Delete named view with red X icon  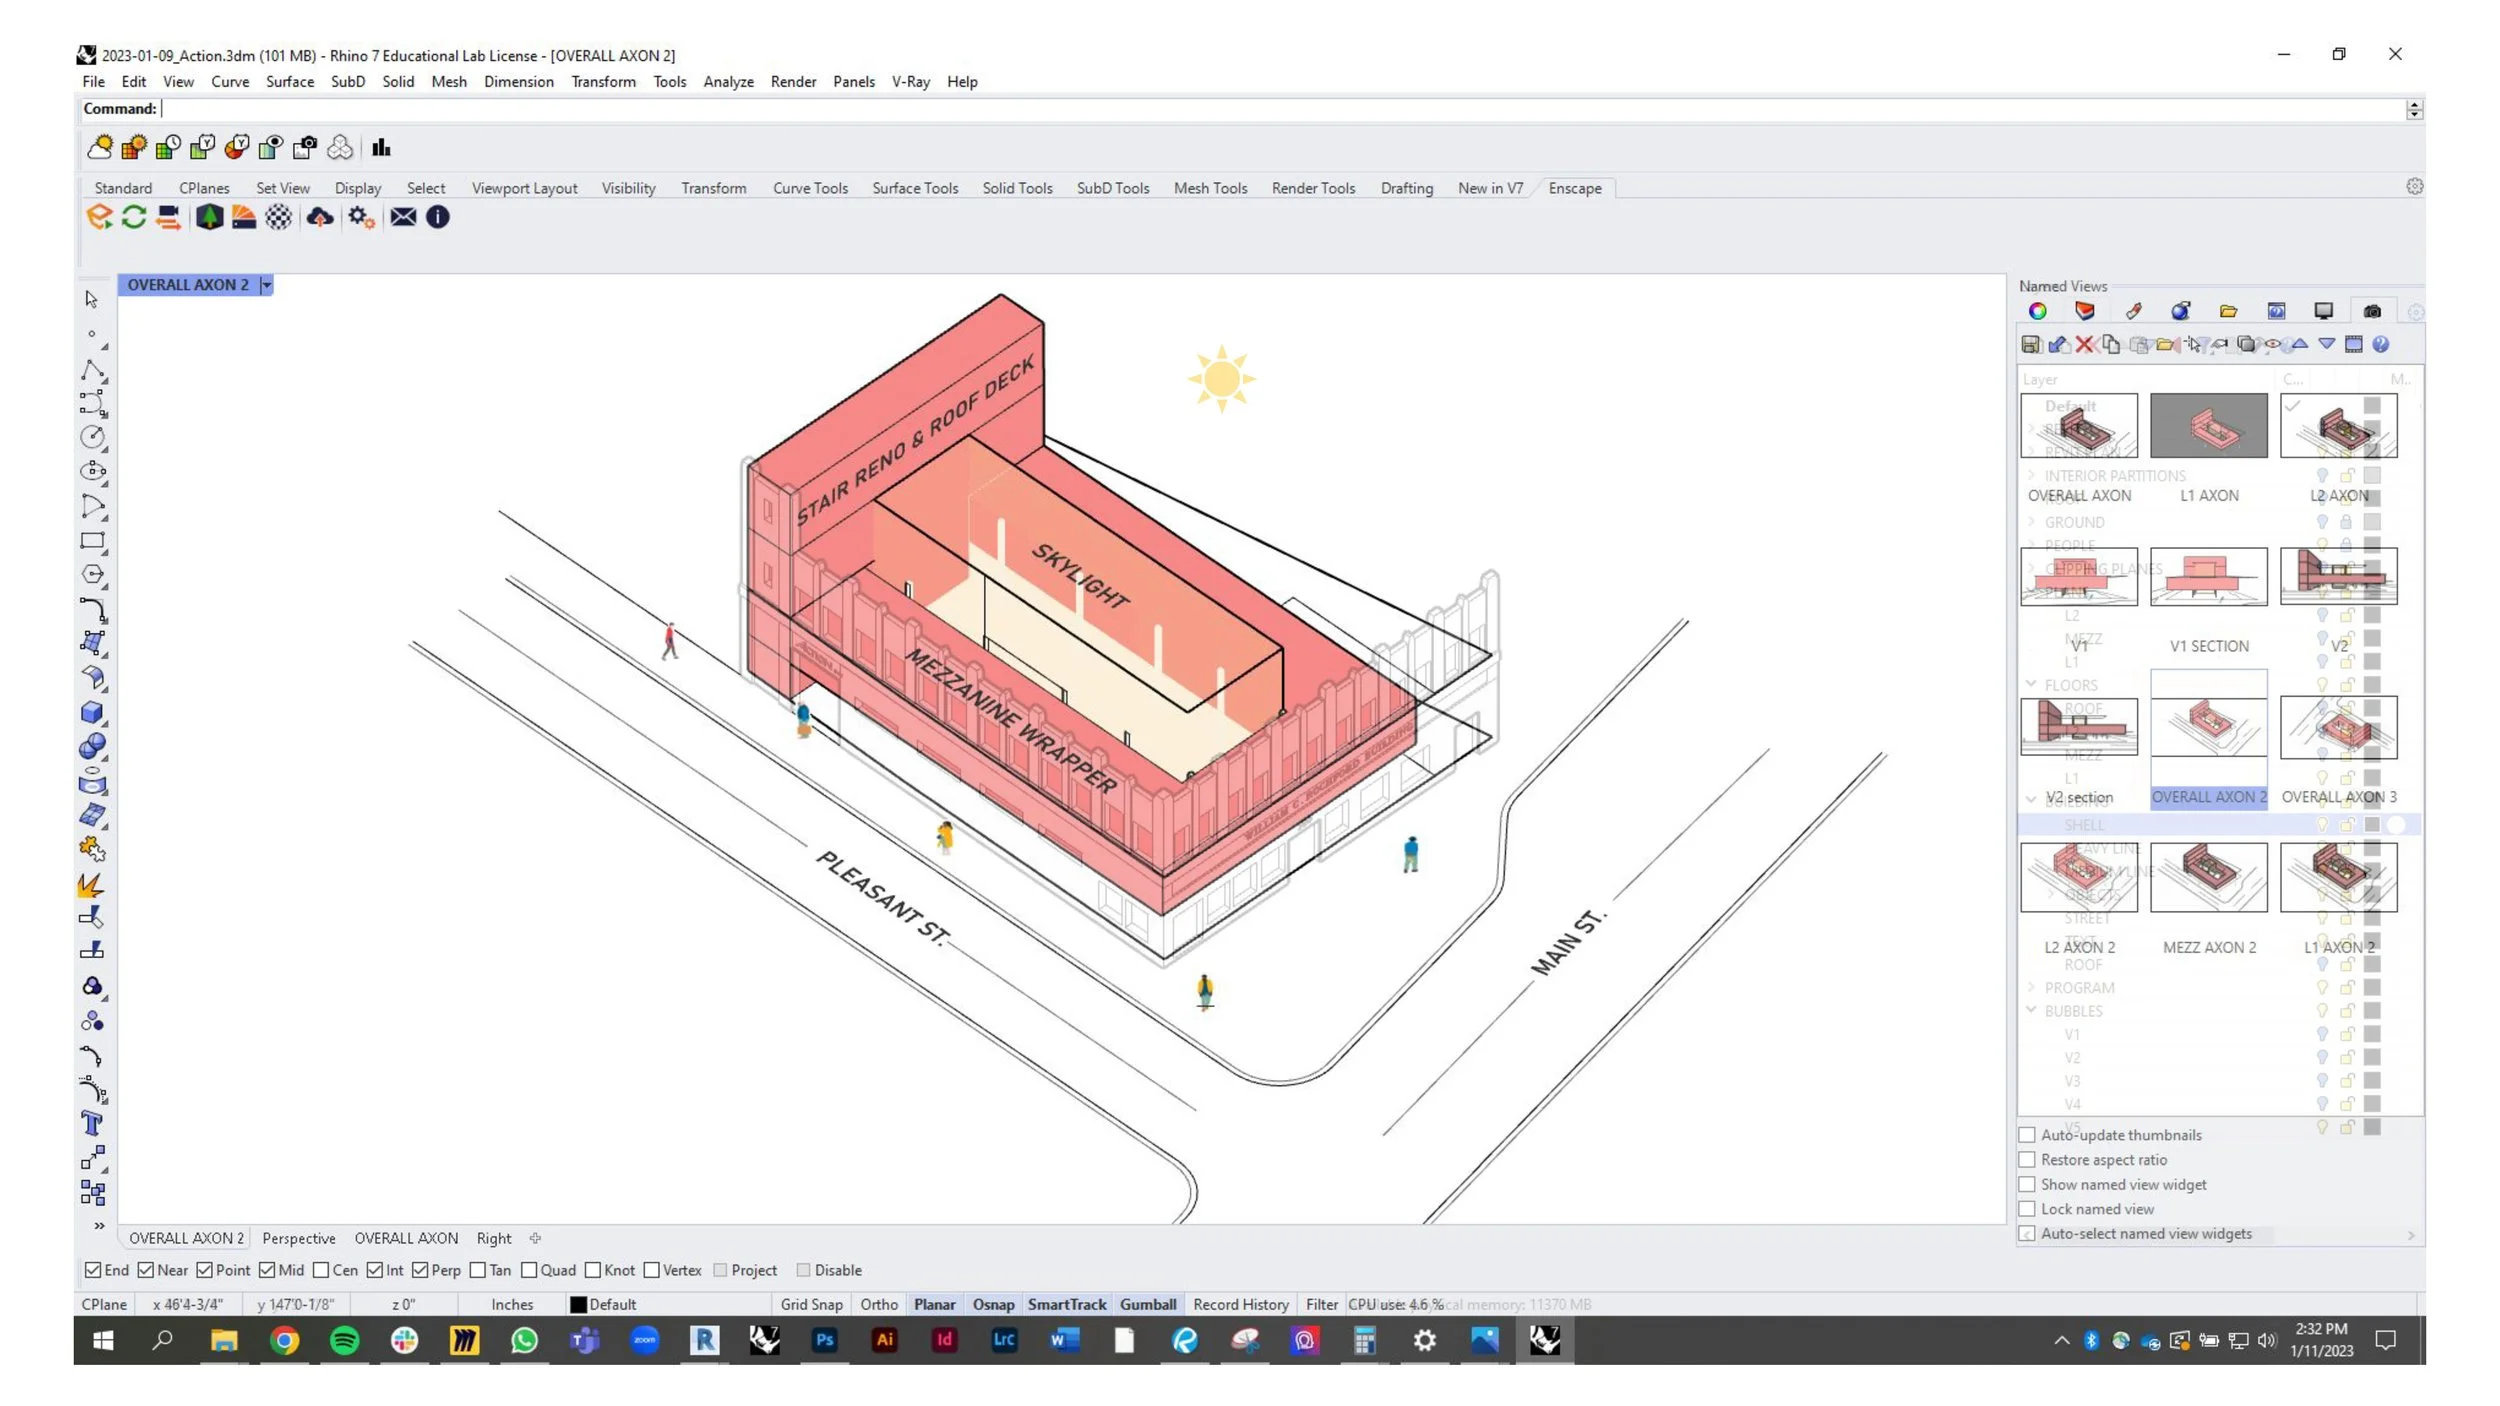click(2084, 345)
